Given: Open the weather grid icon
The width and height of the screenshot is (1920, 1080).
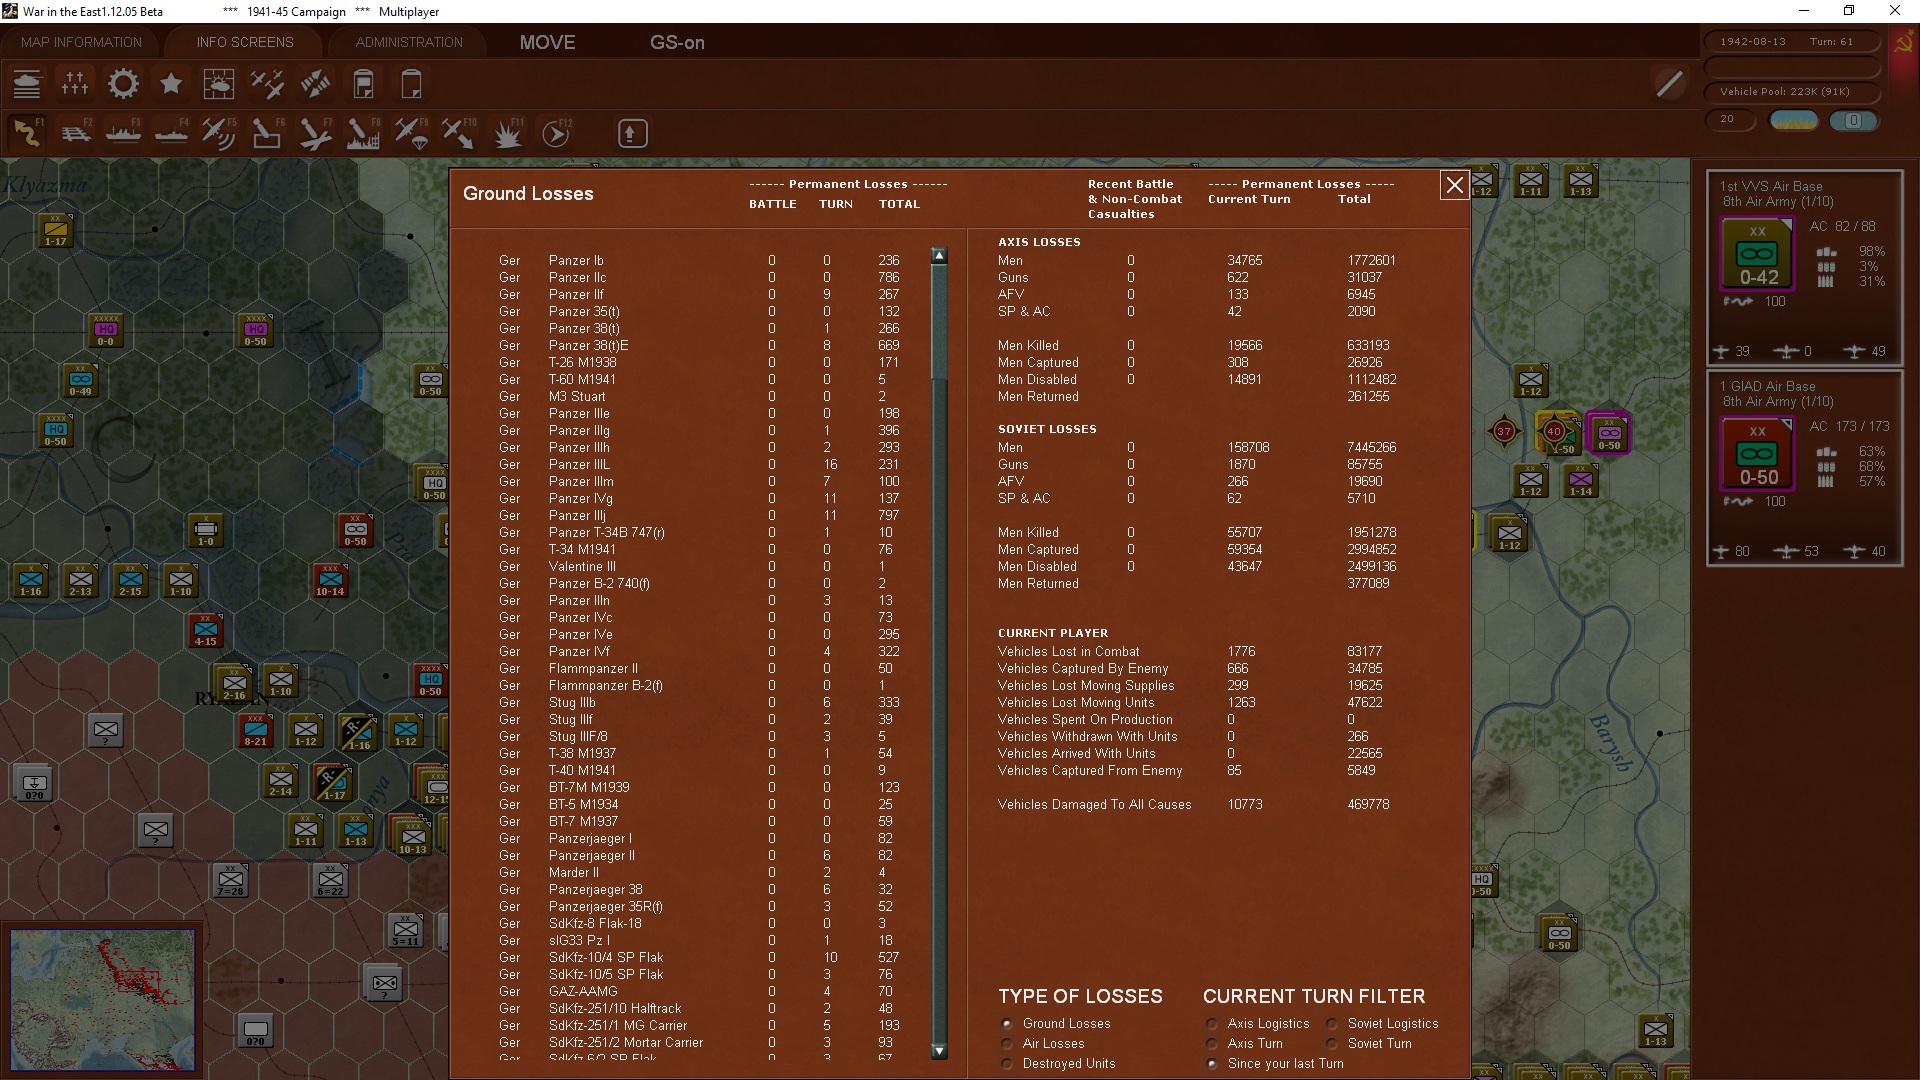Looking at the screenshot, I should tap(218, 84).
